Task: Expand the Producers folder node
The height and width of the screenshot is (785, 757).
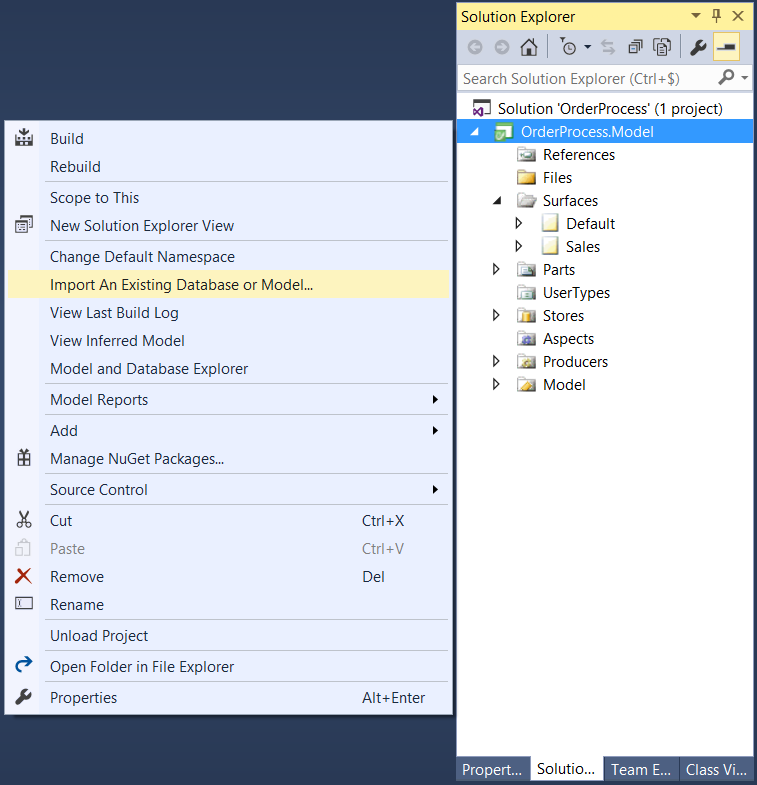Action: [497, 361]
